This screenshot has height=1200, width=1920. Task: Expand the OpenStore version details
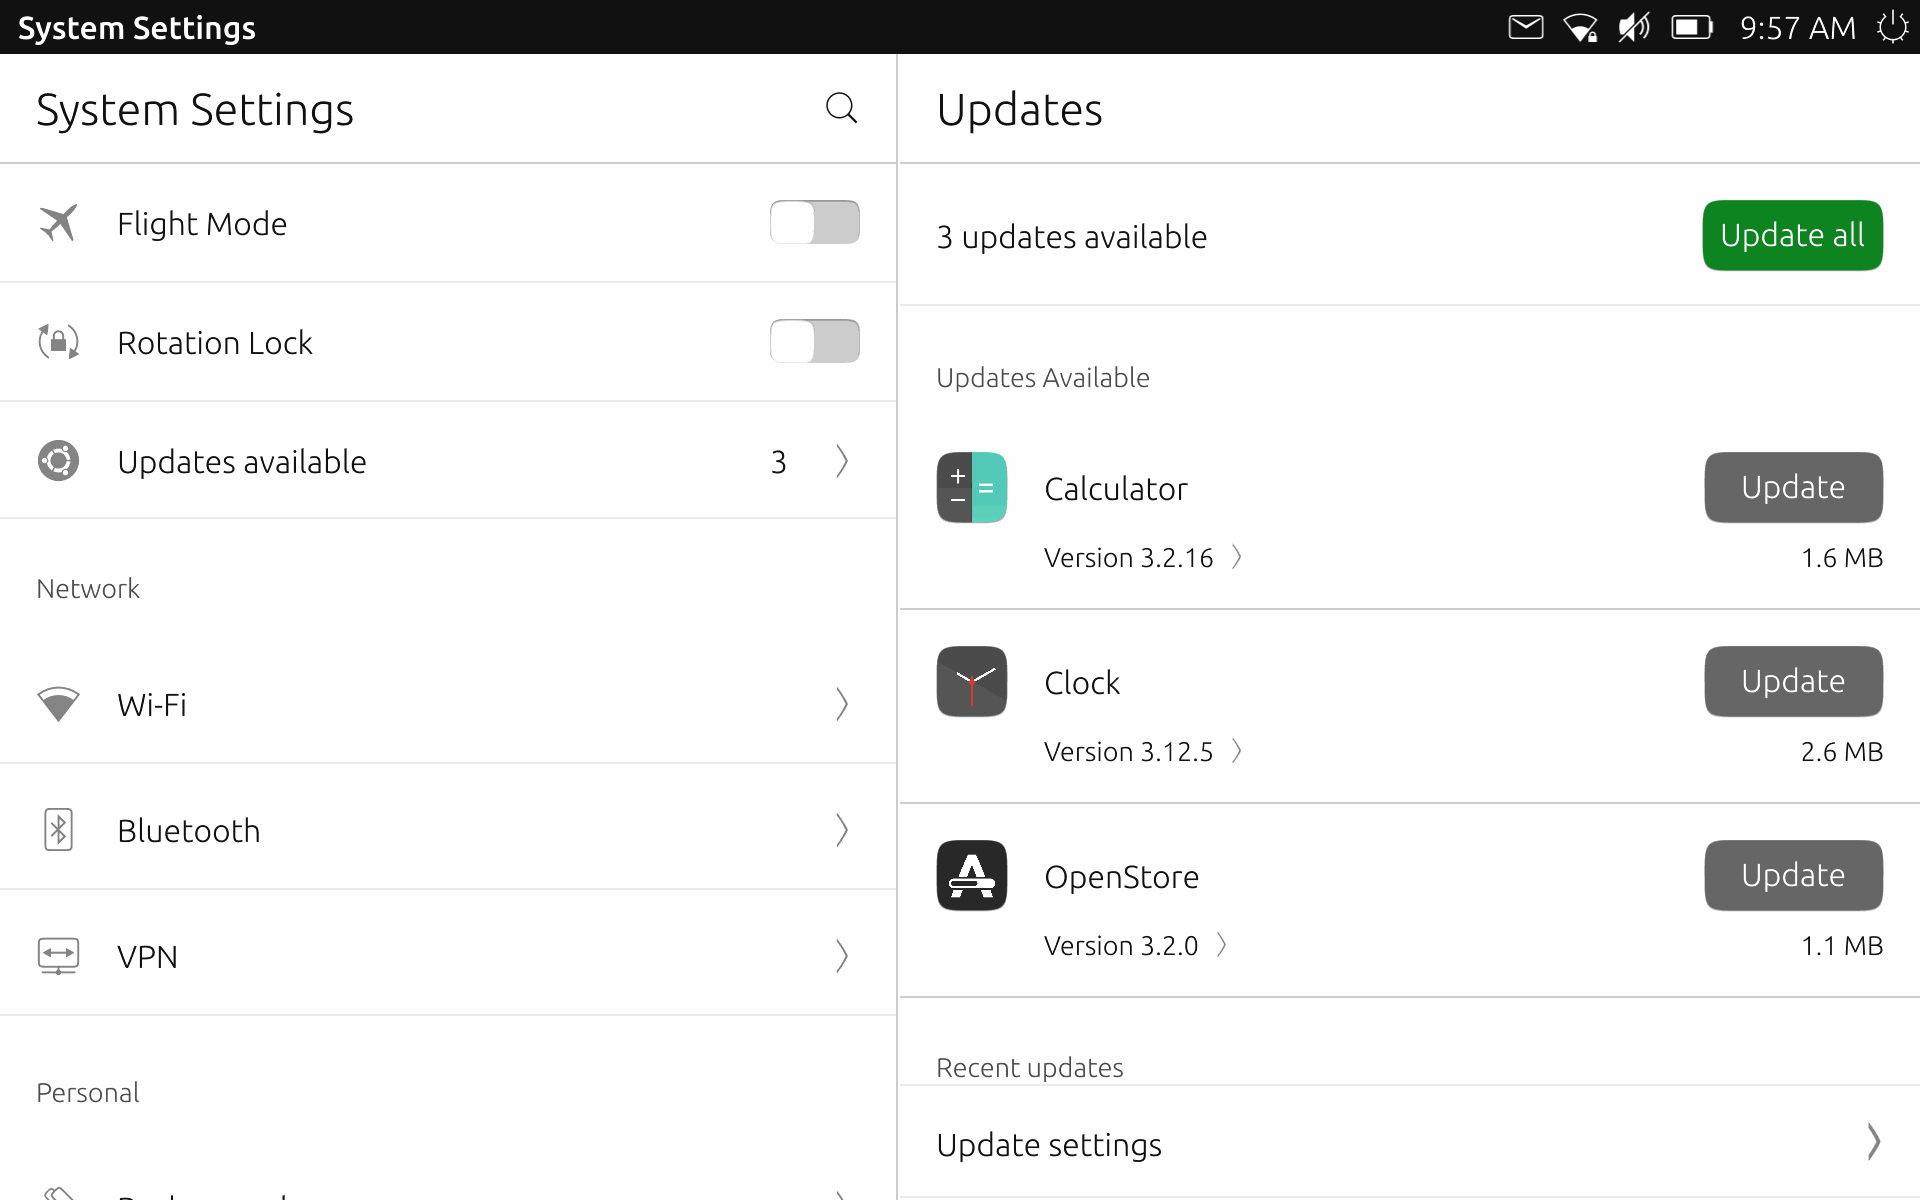pyautogui.click(x=1226, y=944)
